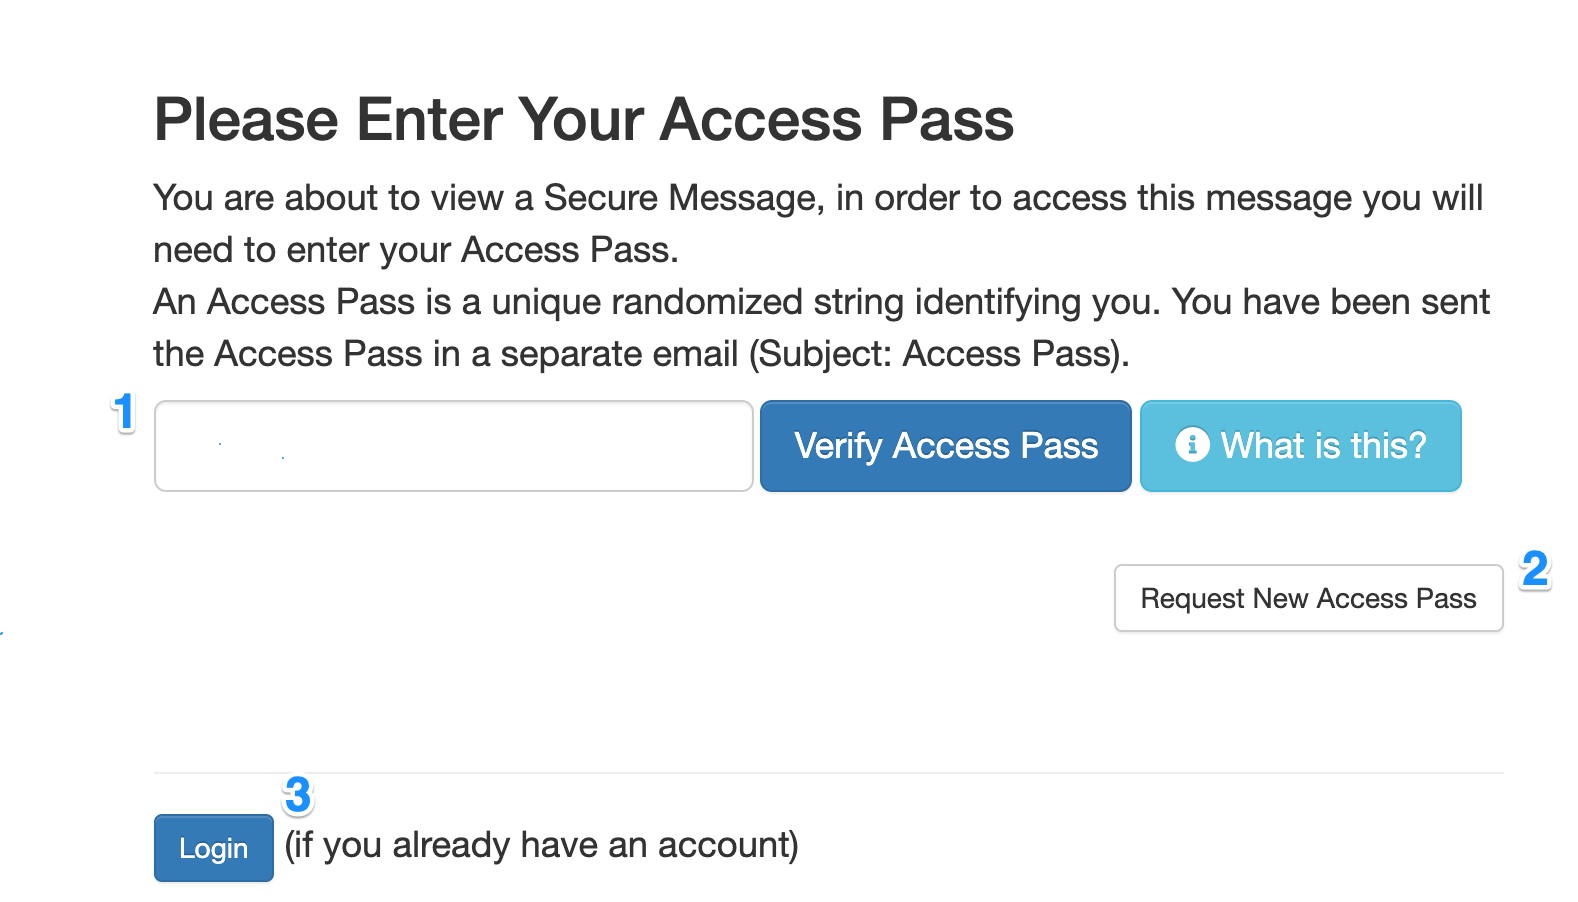Log in to your existing account
Screen dimensions: 1578x902
[213, 847]
